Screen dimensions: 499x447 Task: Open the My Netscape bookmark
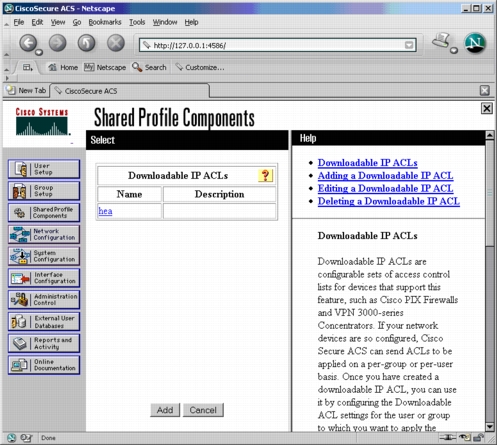(x=105, y=68)
